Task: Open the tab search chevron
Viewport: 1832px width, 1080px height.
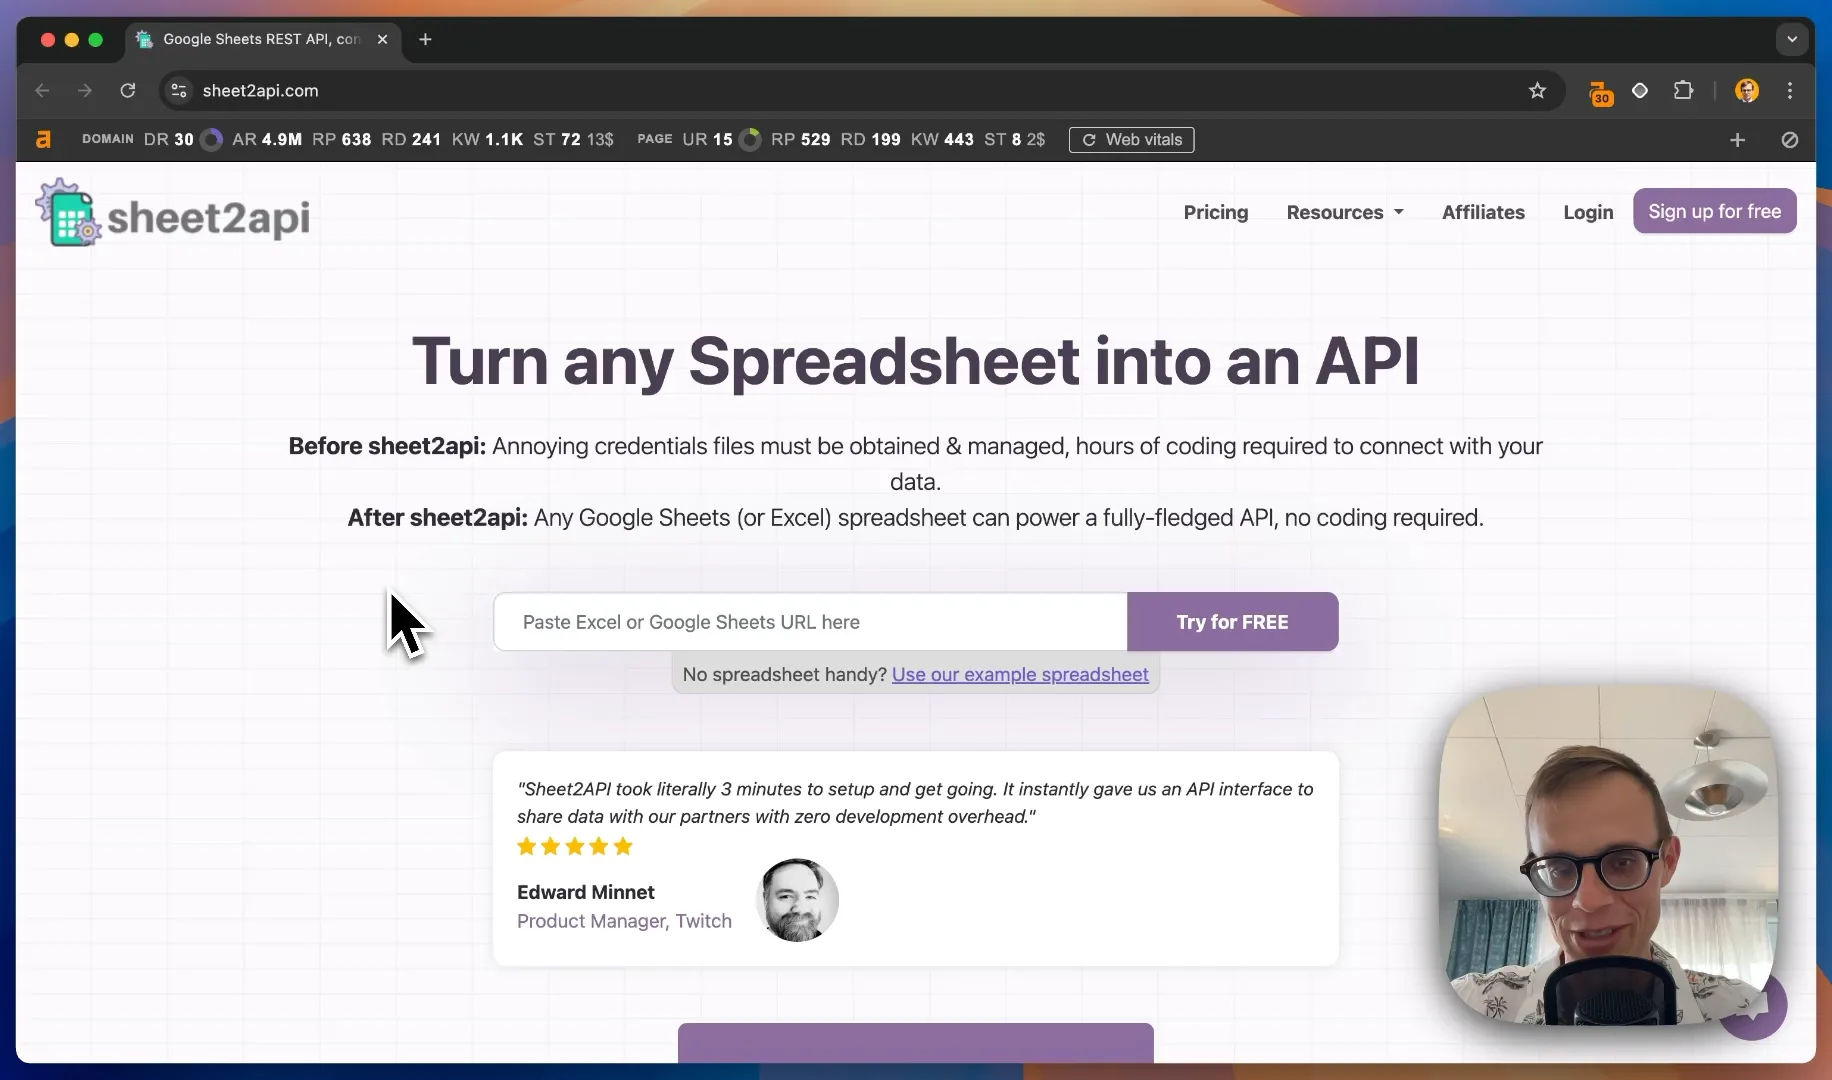Action: (1791, 40)
